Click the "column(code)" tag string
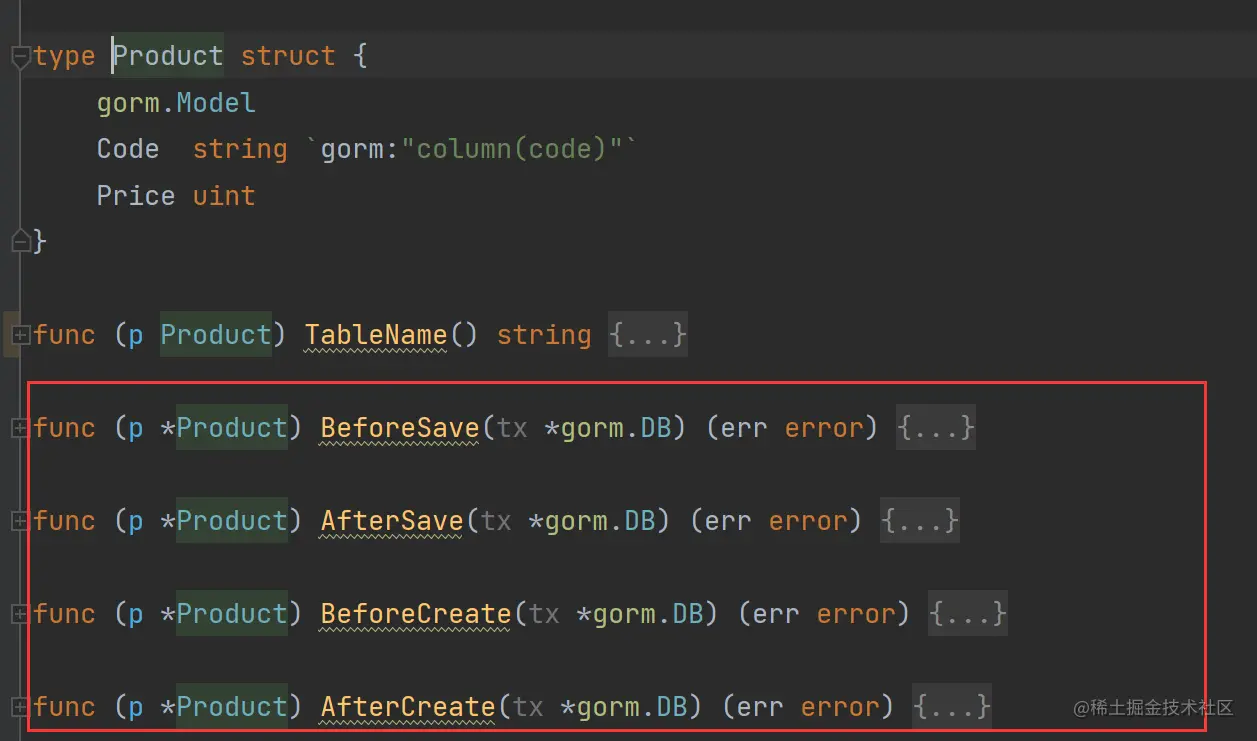1257x741 pixels. click(511, 149)
